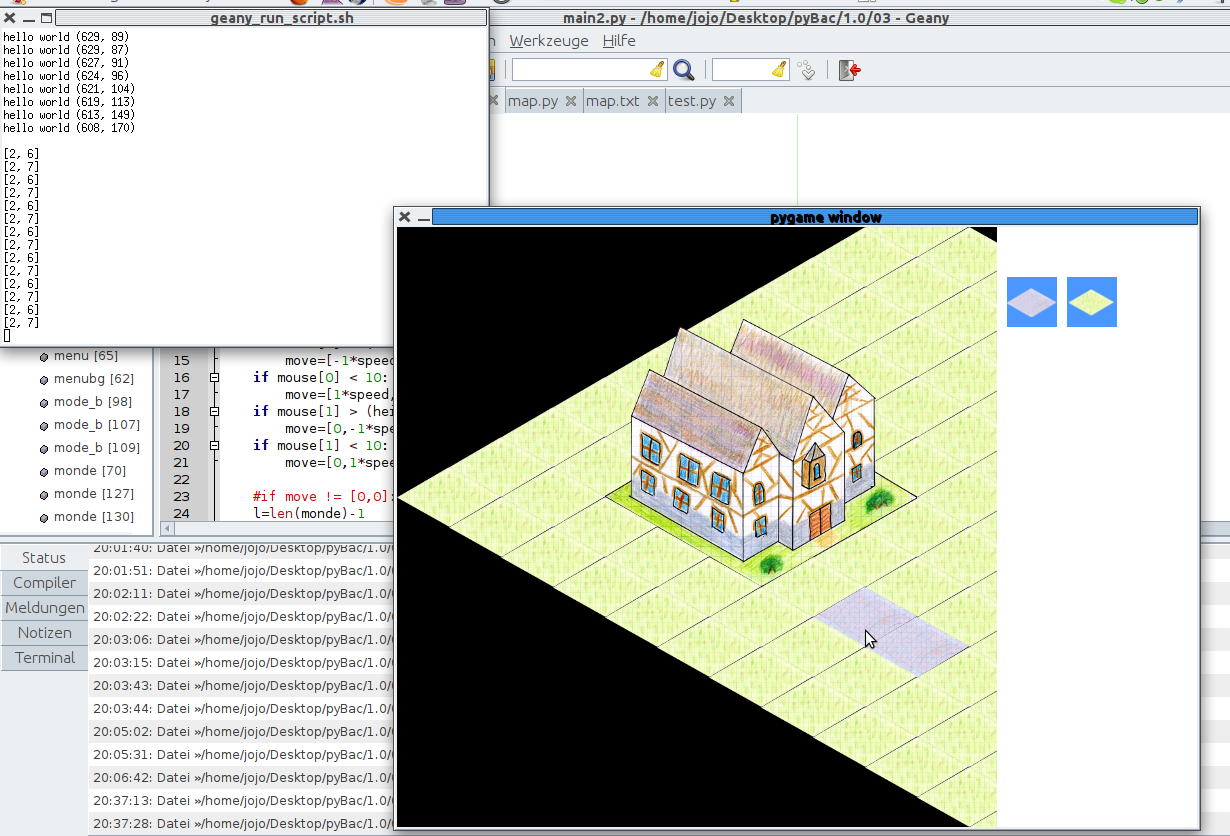1230x836 pixels.
Task: Open the Werkzeuge menu
Action: (548, 41)
